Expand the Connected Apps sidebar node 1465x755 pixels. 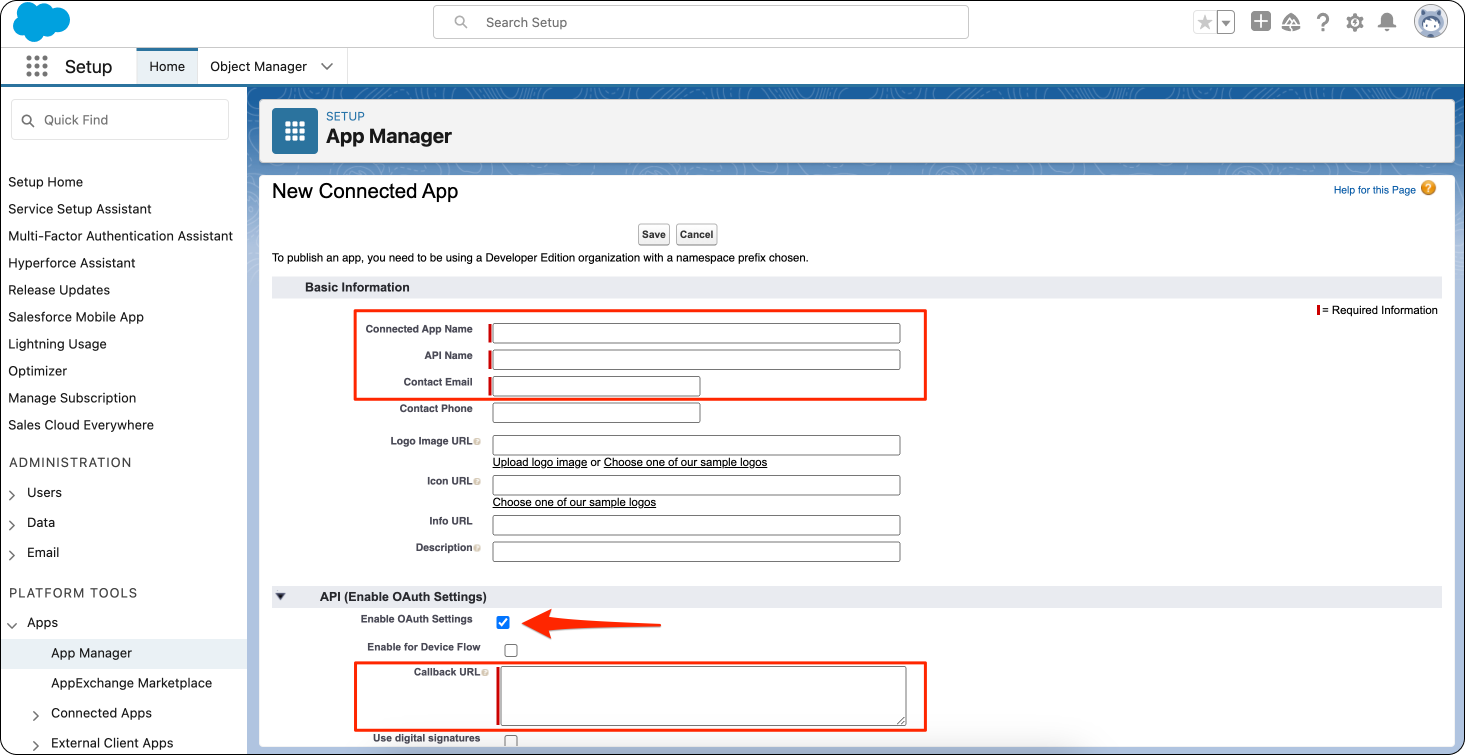pos(36,714)
